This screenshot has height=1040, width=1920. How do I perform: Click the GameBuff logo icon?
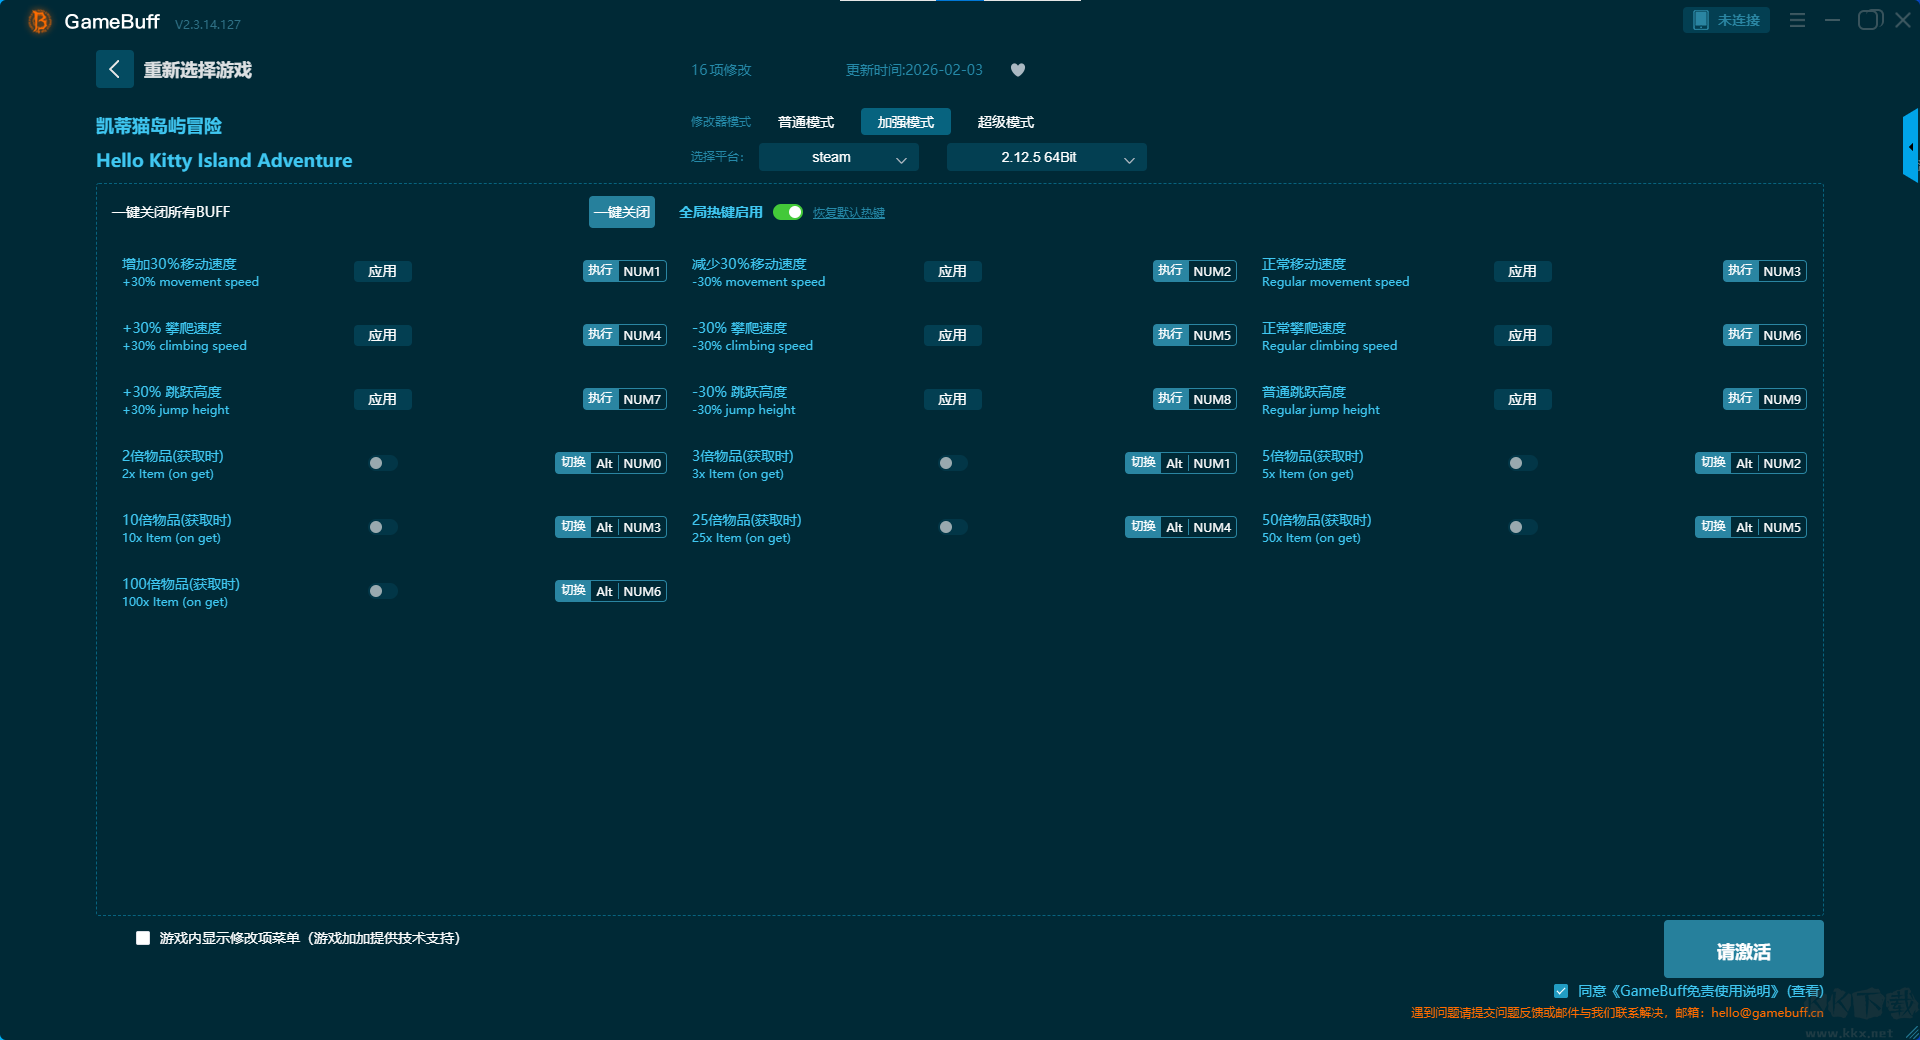pos(39,21)
